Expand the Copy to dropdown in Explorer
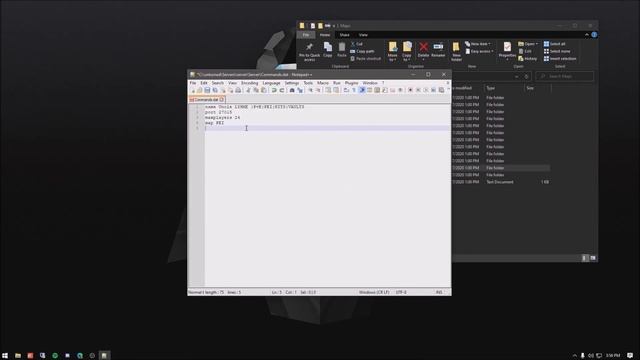This screenshot has height=360, width=640. [x=407, y=60]
